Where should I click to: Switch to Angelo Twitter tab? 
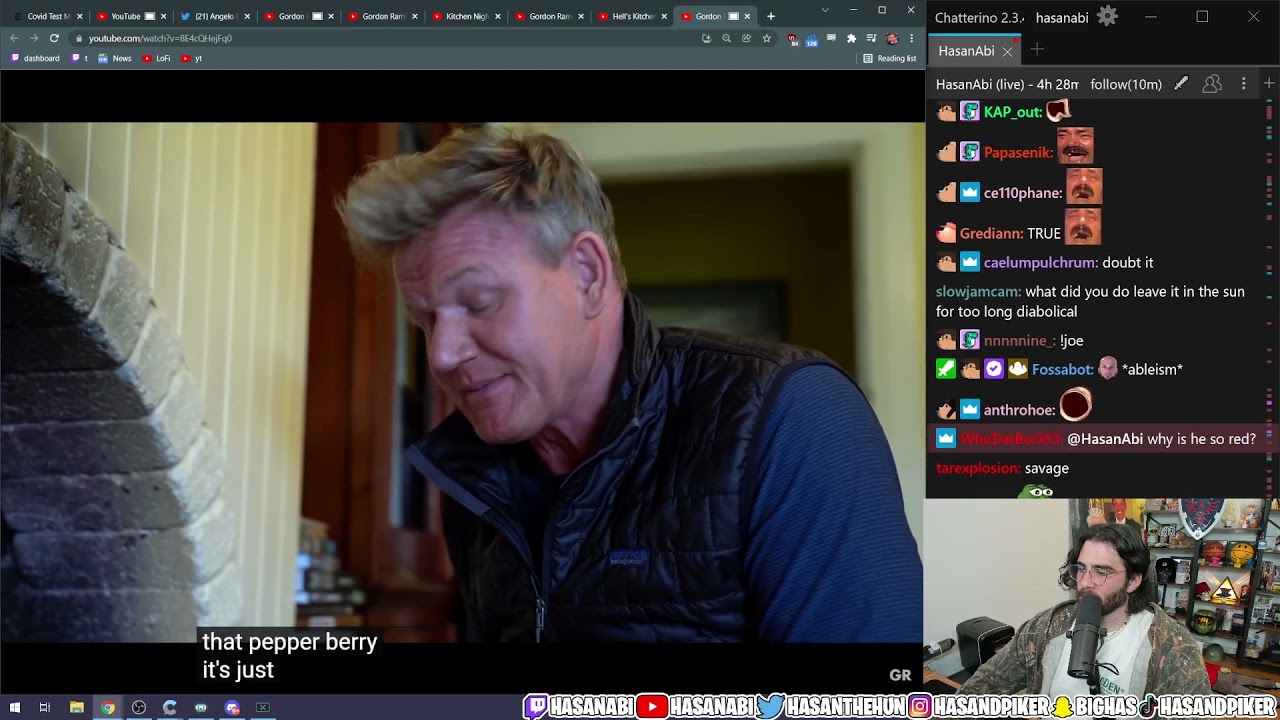(x=213, y=16)
